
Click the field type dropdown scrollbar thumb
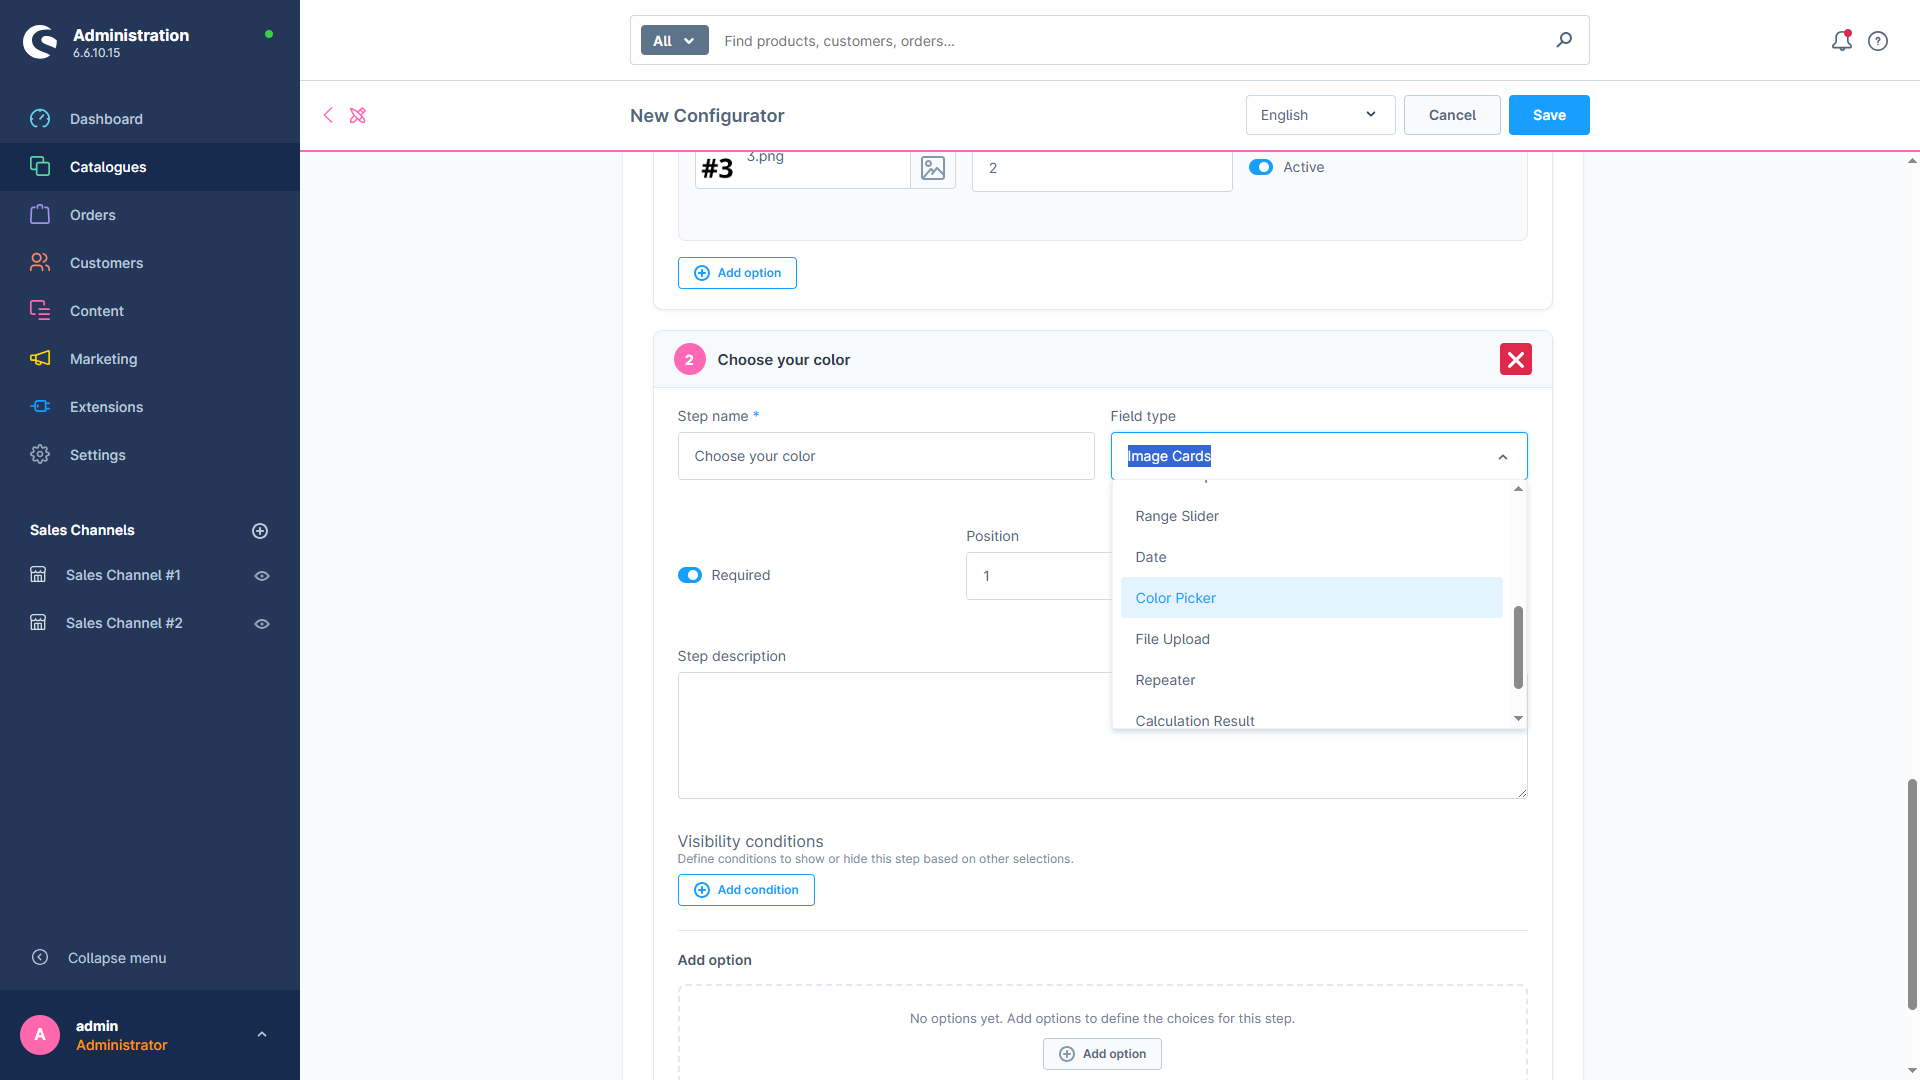pos(1518,647)
